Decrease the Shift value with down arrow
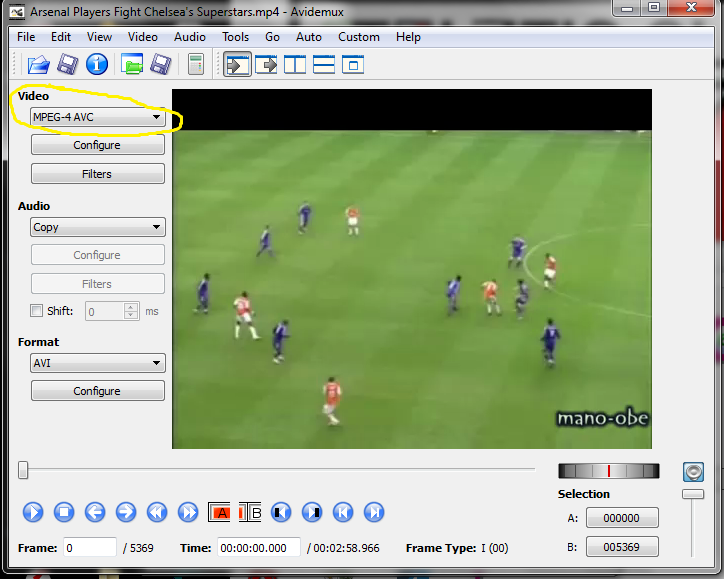Image resolution: width=724 pixels, height=579 pixels. (131, 315)
